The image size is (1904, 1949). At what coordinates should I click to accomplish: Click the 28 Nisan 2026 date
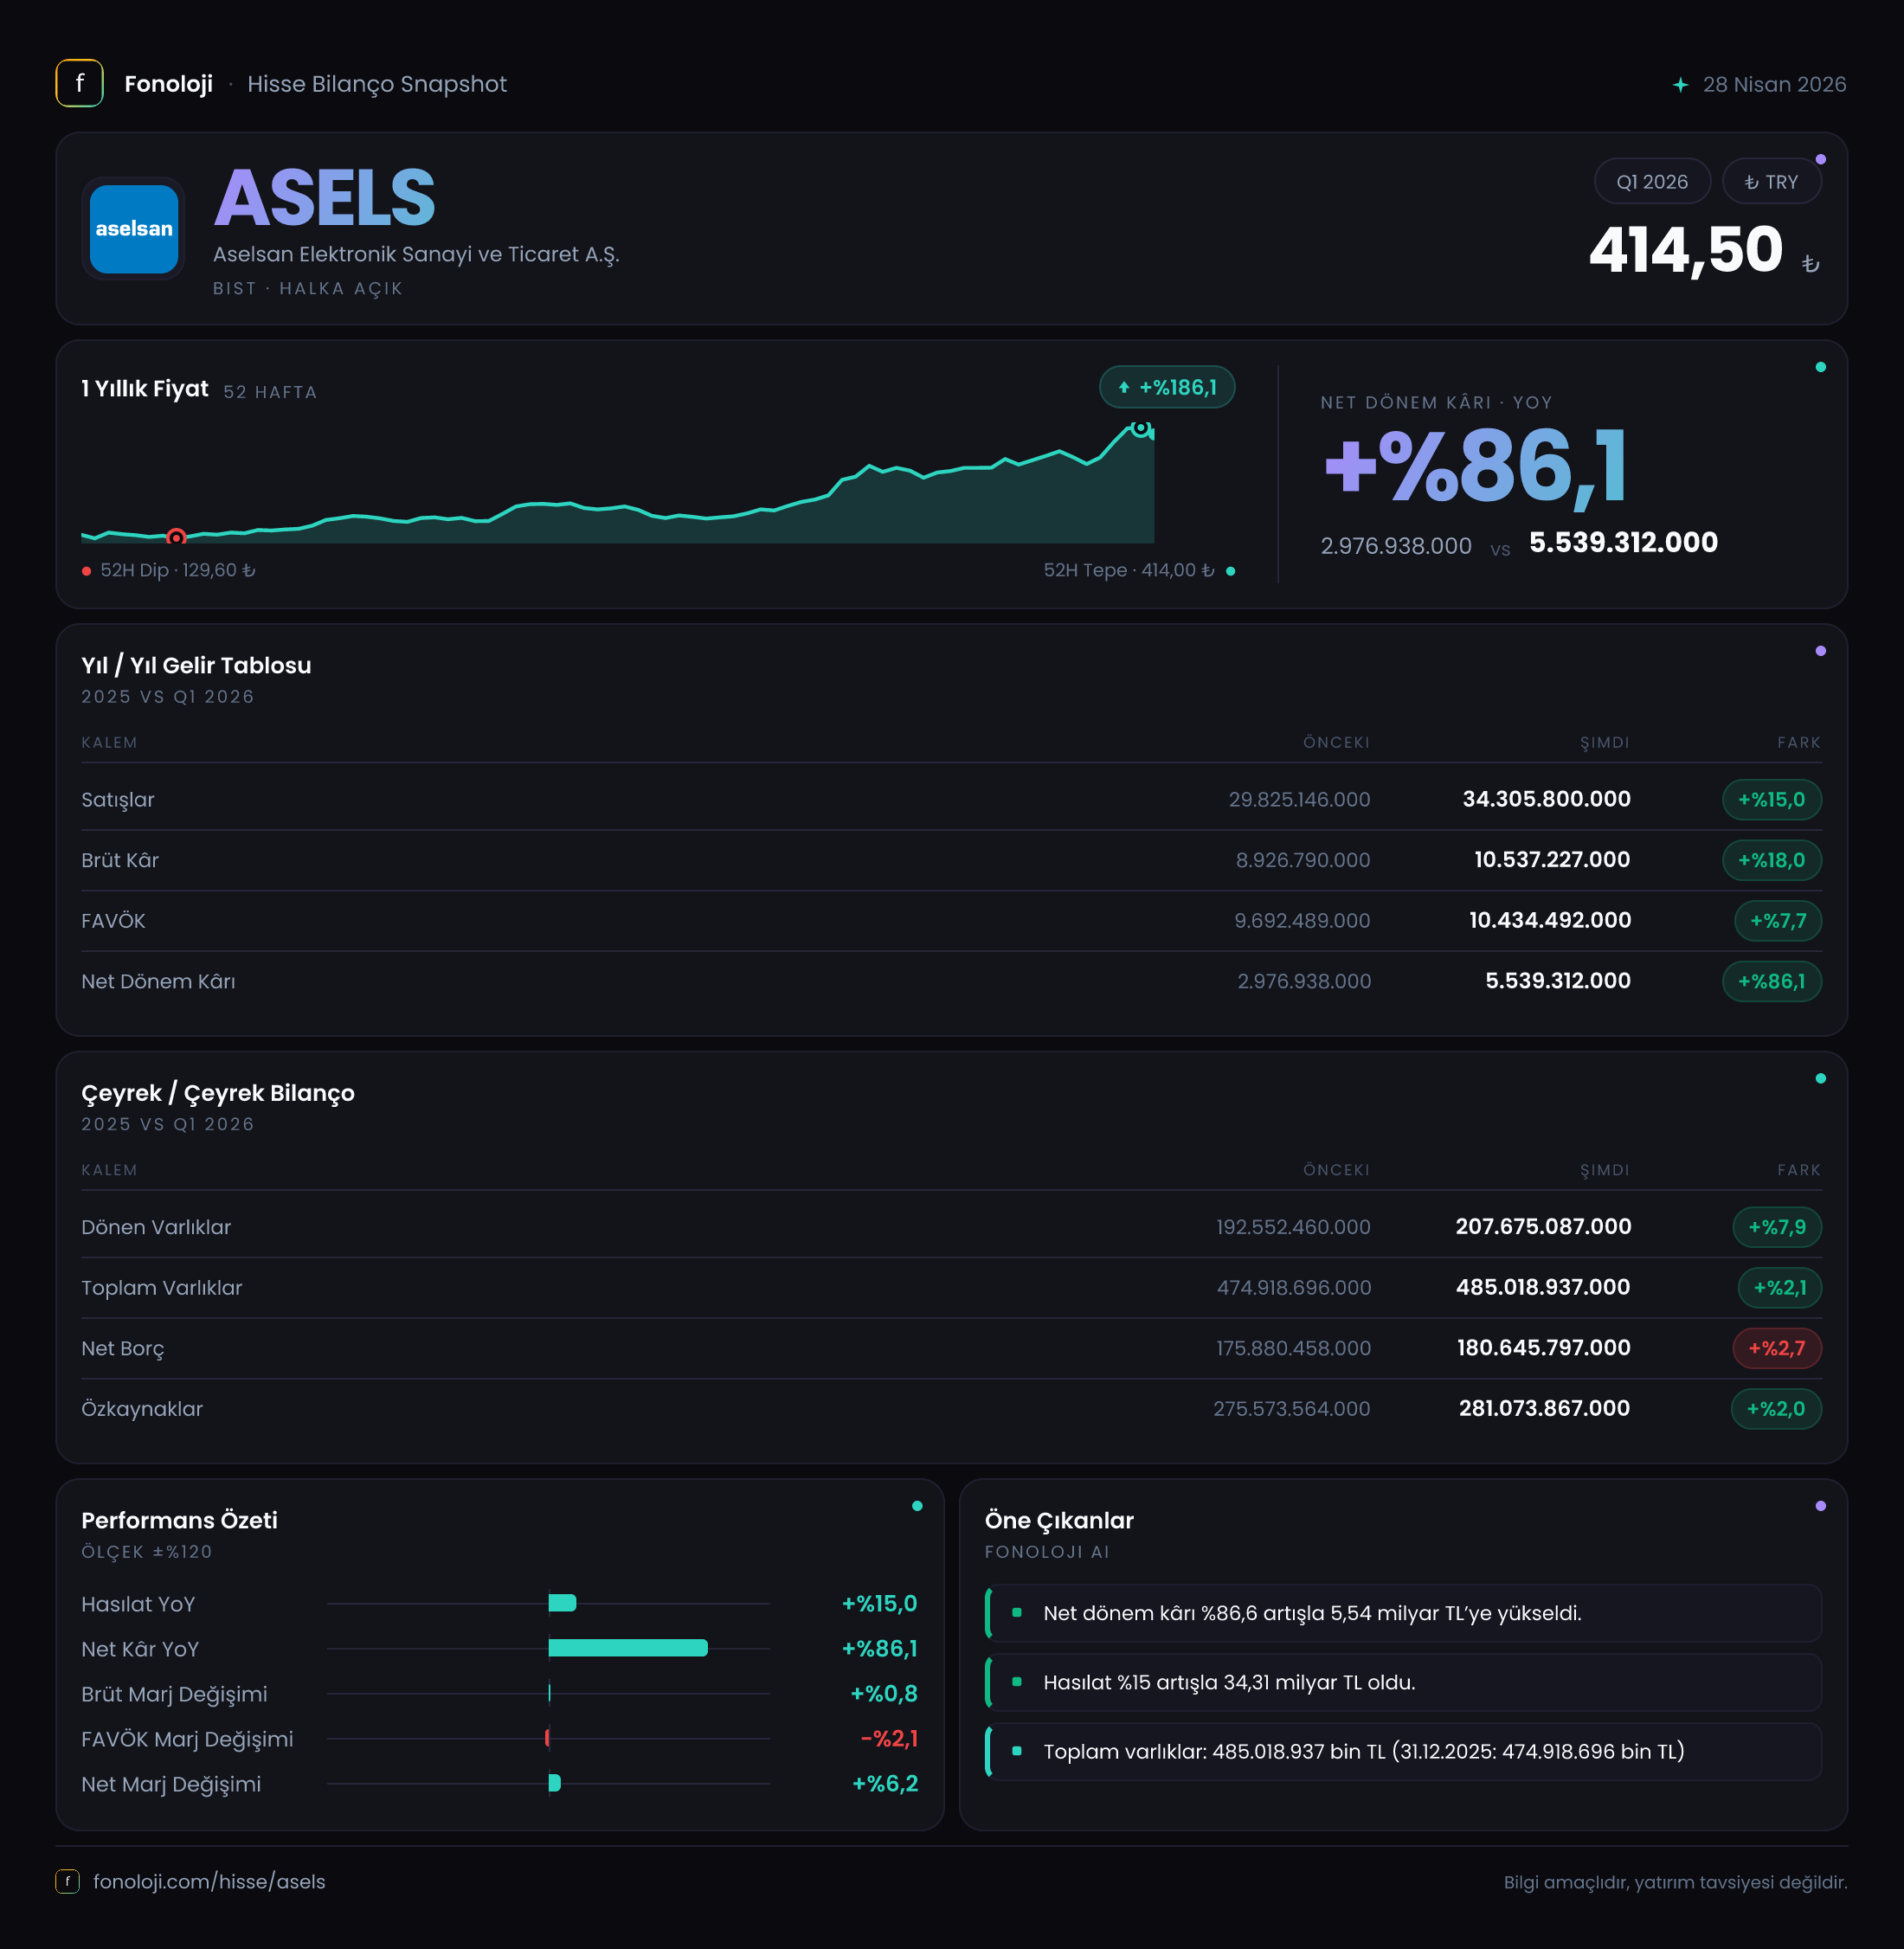click(1774, 84)
